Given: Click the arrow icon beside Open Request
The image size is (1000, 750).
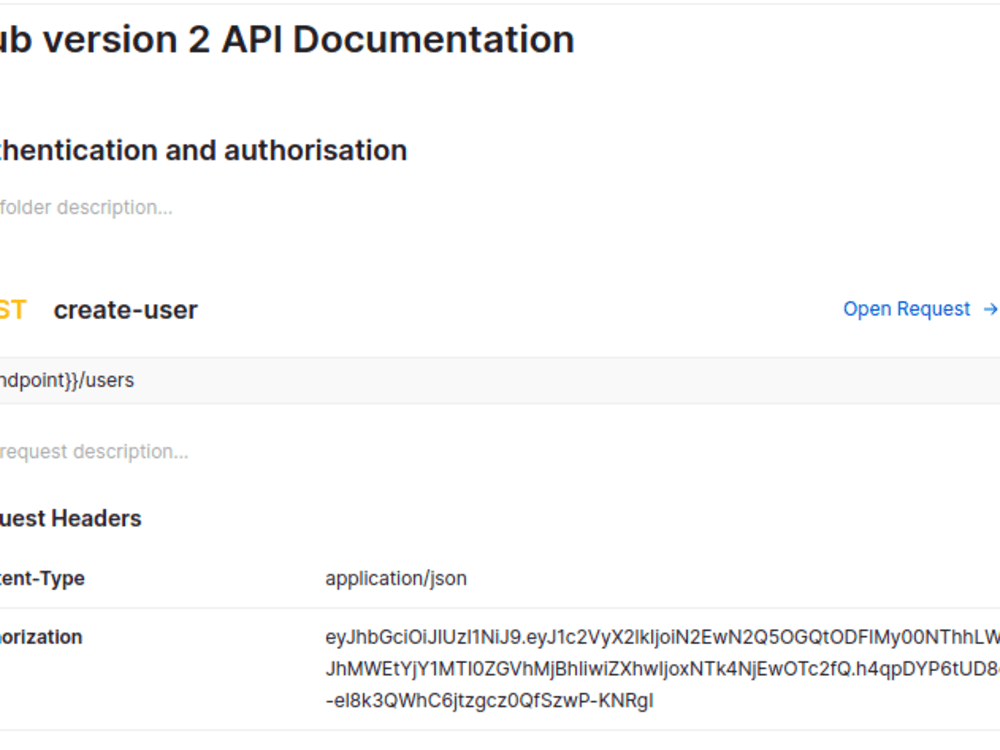Looking at the screenshot, I should pos(990,309).
